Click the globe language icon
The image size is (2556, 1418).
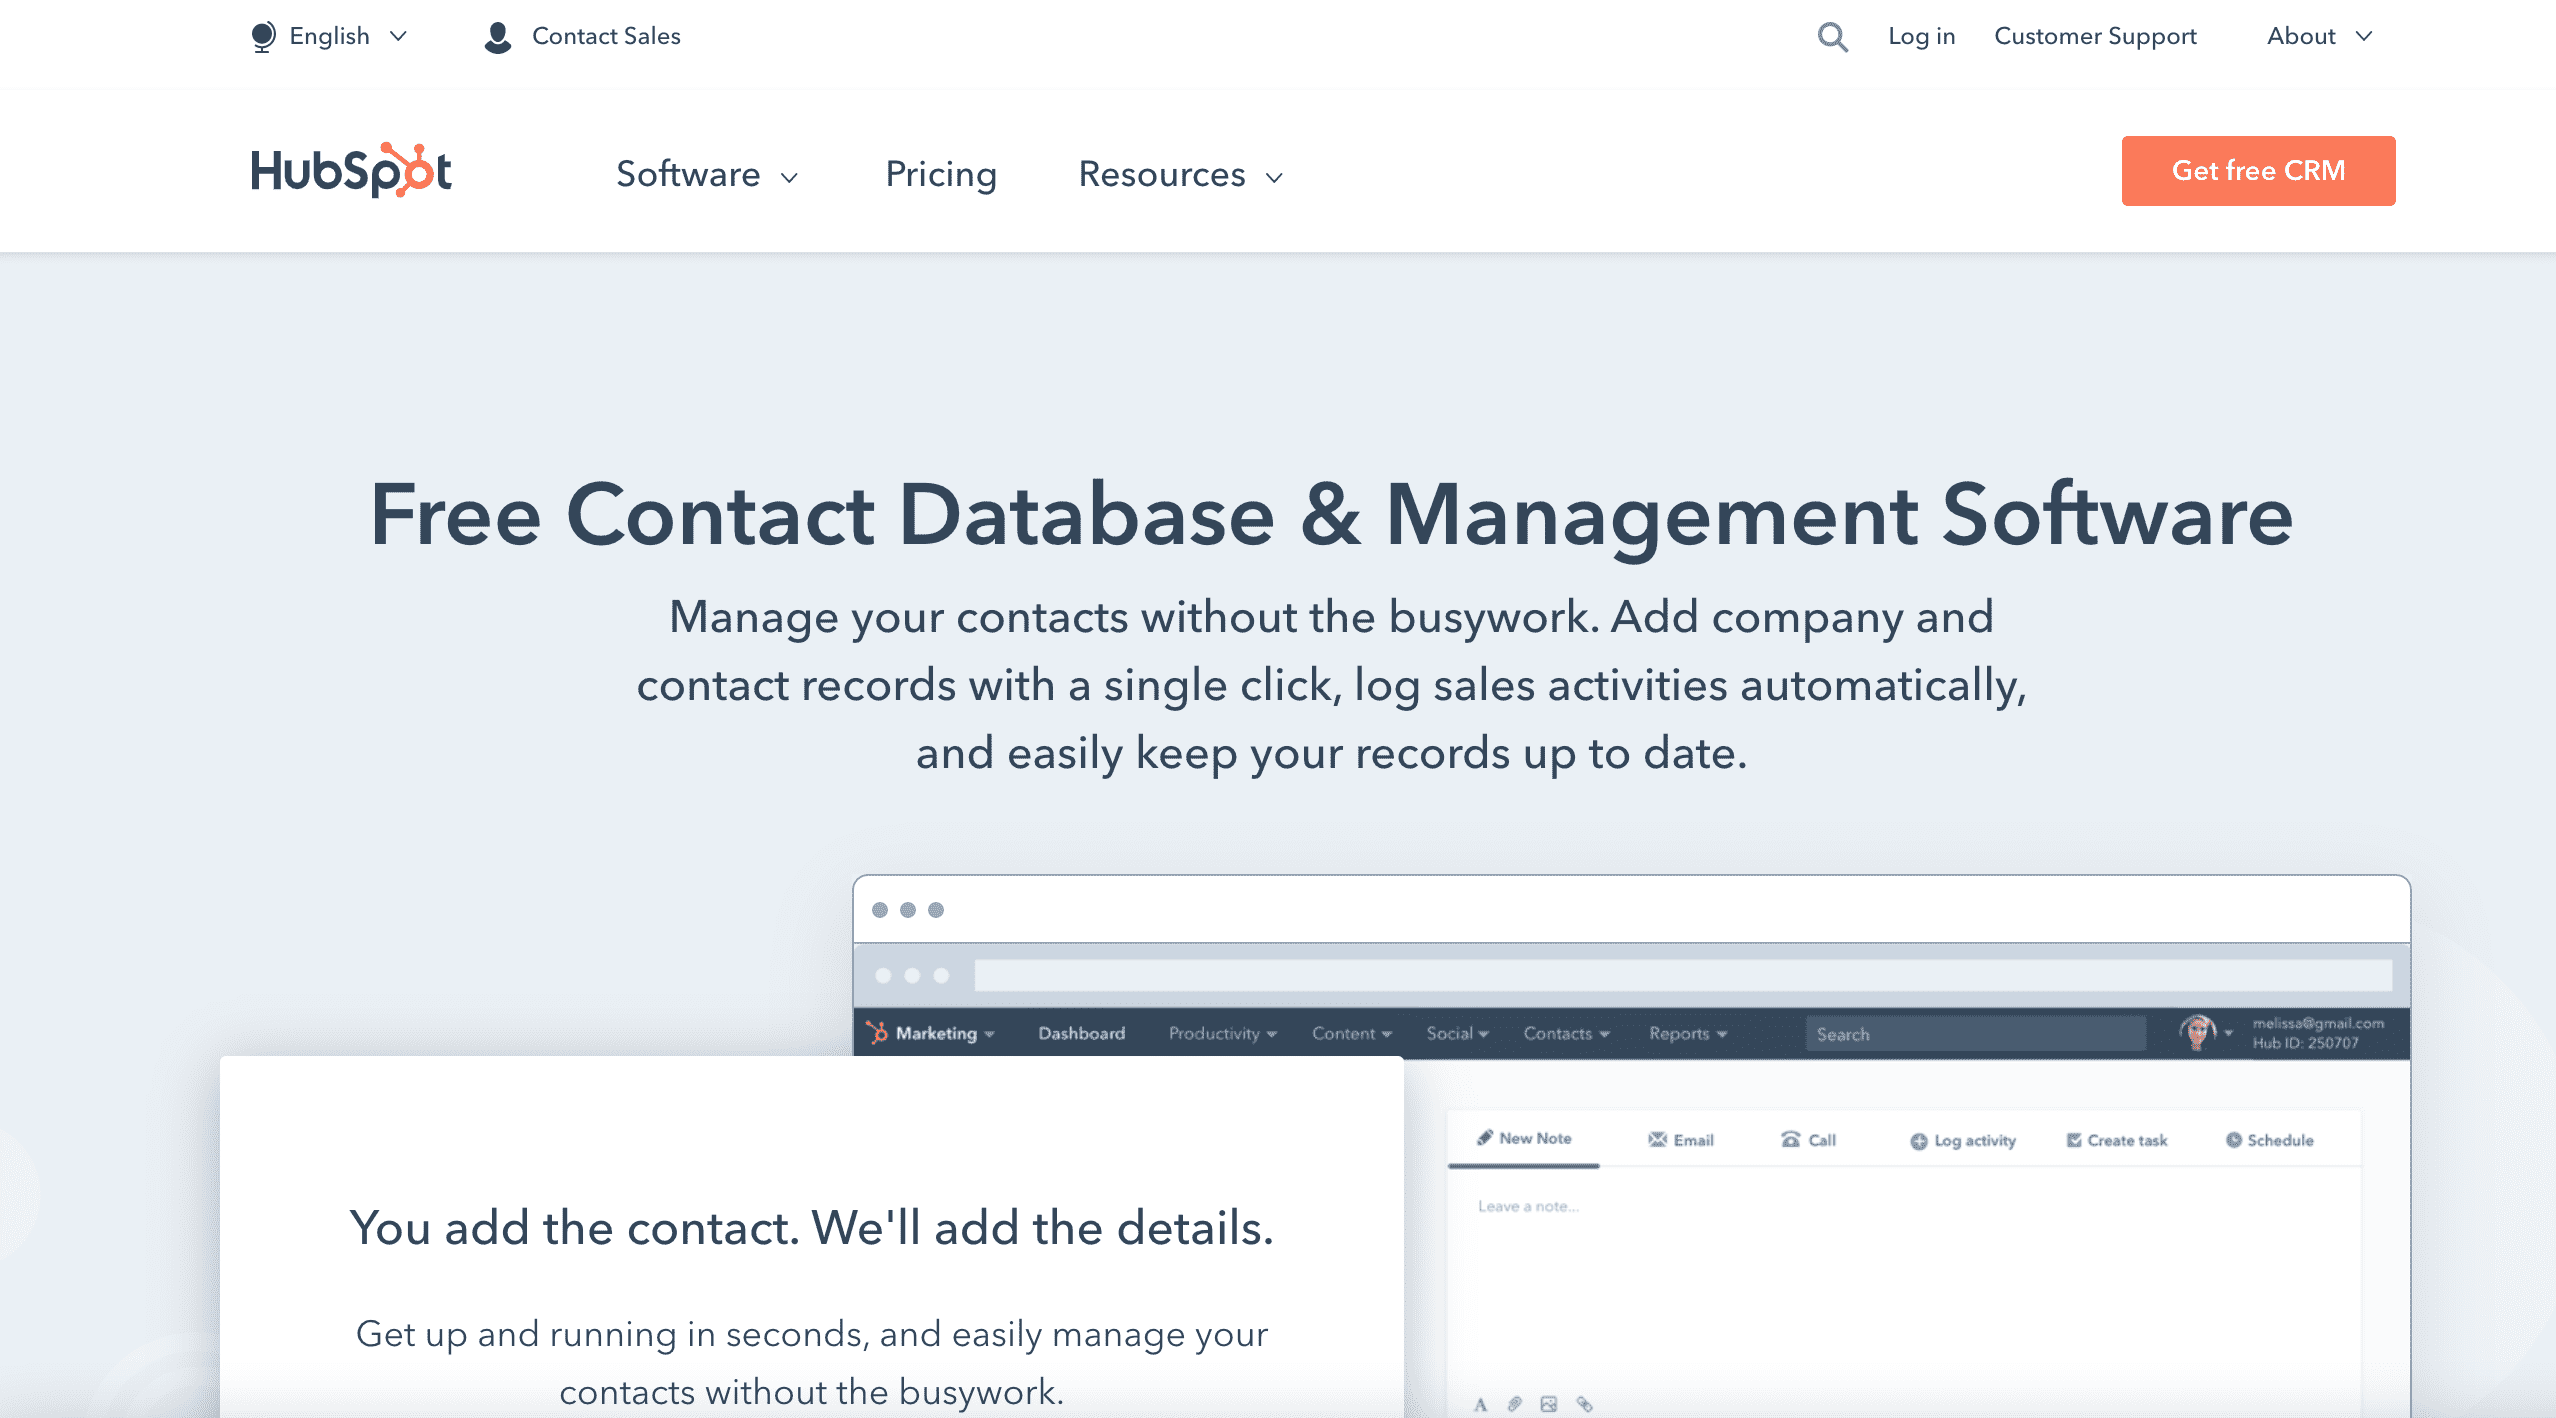(263, 37)
